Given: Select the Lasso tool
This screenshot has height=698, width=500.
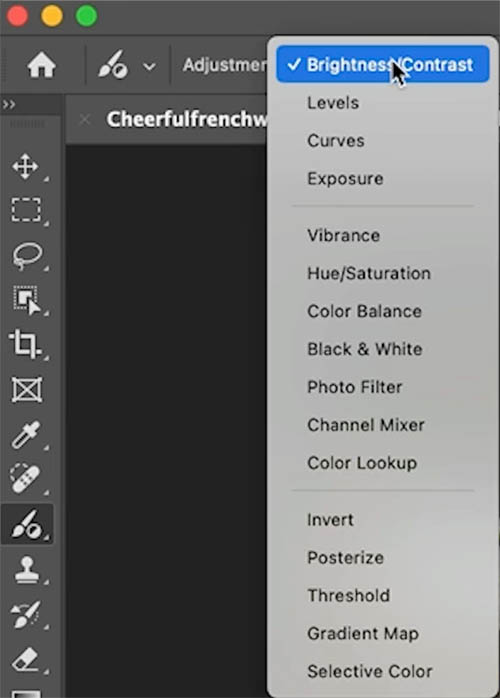Looking at the screenshot, I should [x=27, y=256].
